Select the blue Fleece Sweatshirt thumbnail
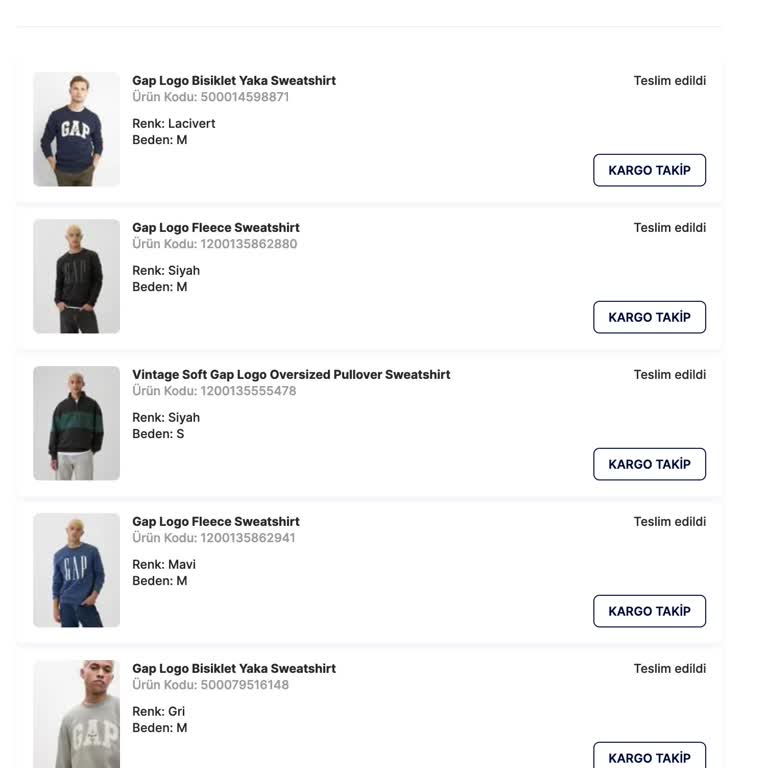Viewport: 768px width, 768px height. click(x=76, y=570)
